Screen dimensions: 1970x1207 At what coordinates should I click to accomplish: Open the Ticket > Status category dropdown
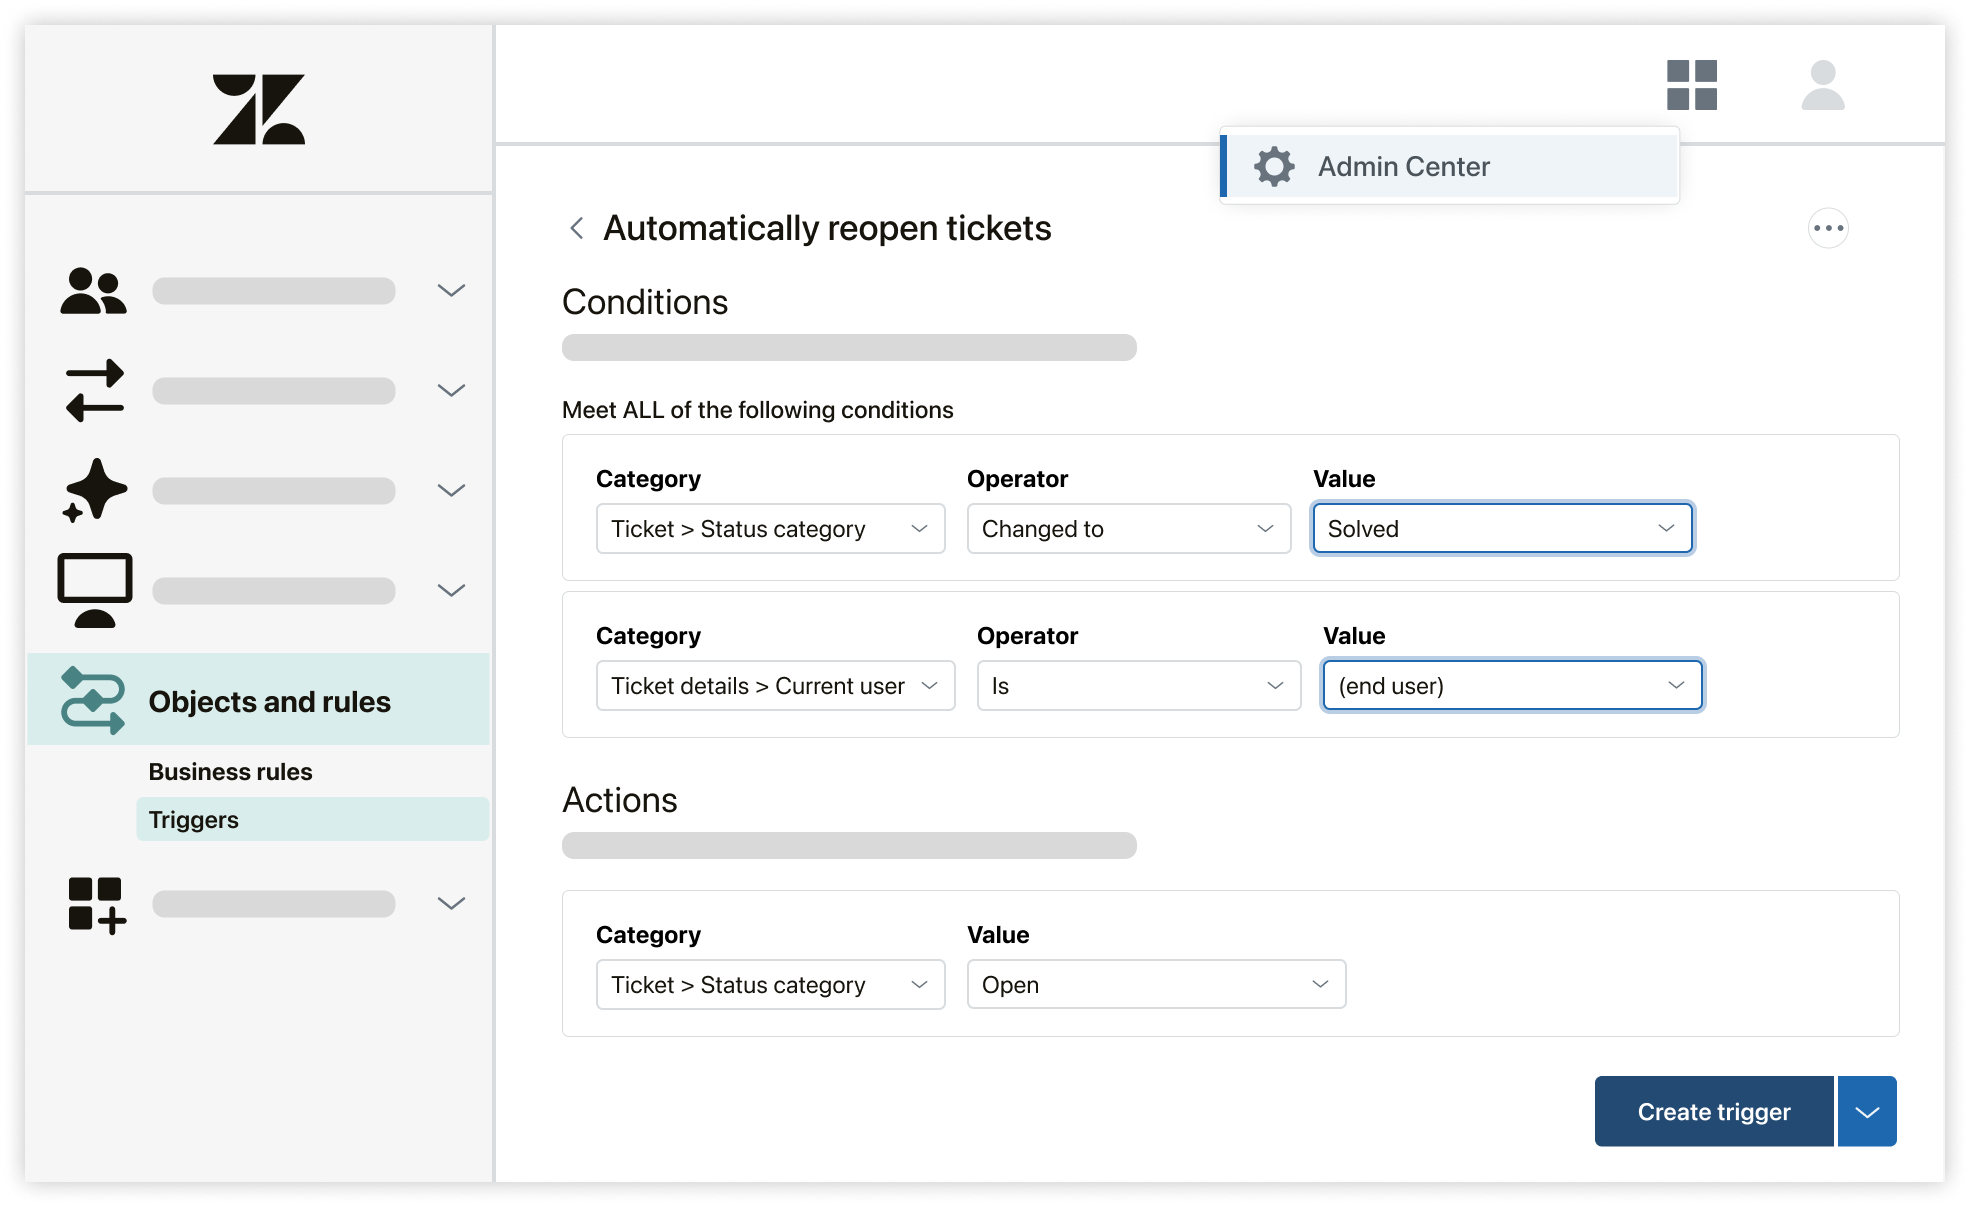pos(770,529)
